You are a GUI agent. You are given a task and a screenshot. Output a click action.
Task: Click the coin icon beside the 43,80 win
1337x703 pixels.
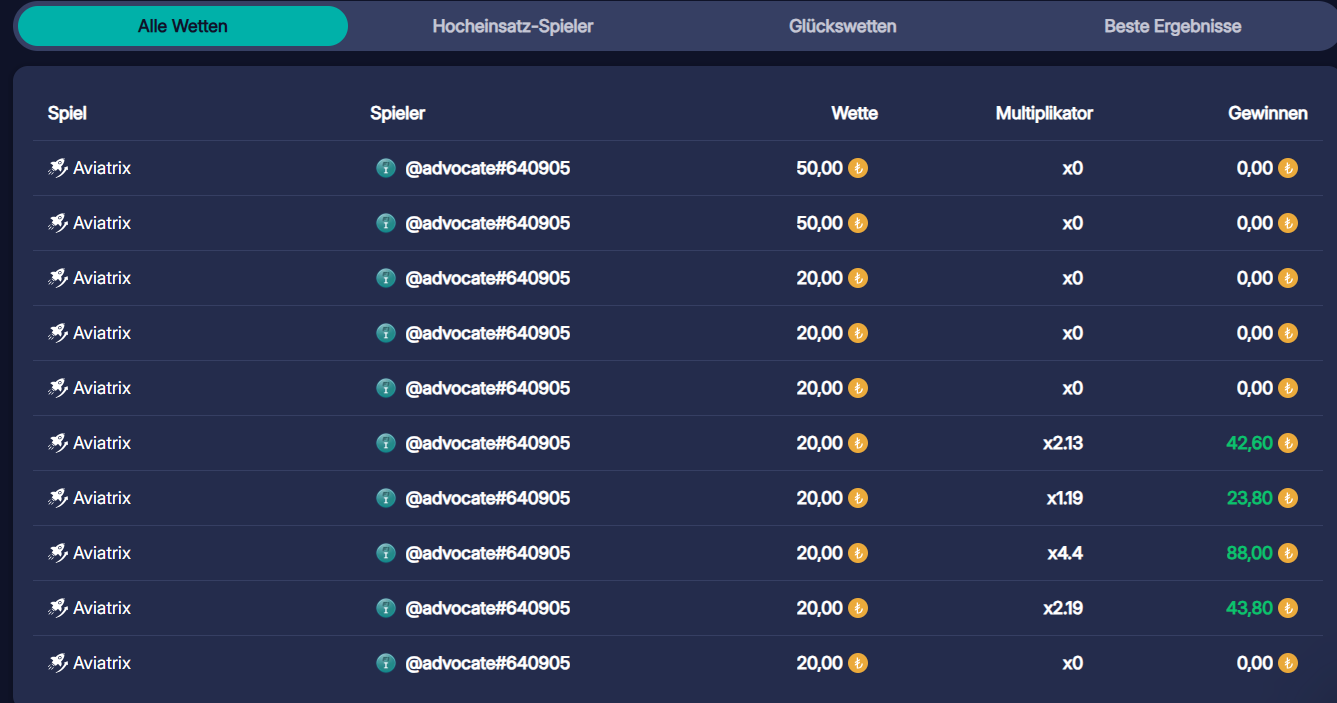point(1288,608)
